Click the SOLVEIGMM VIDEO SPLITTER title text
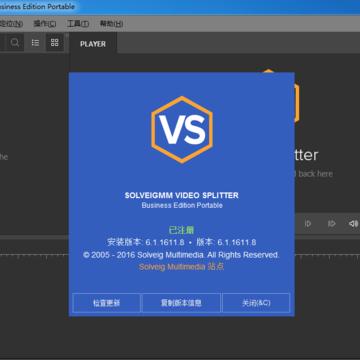 [x=182, y=195]
